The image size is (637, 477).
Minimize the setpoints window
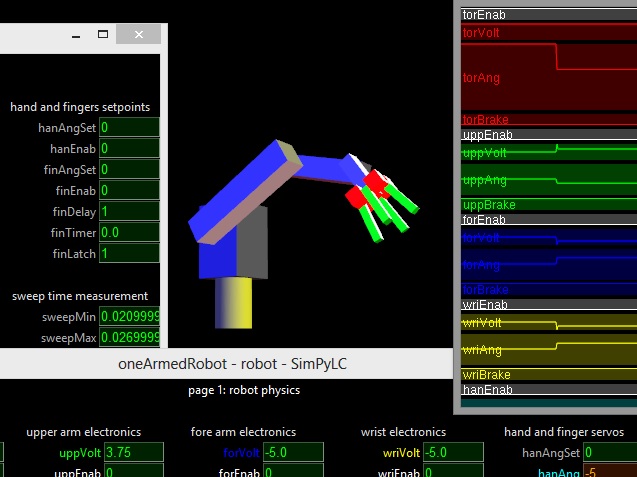tap(76, 35)
